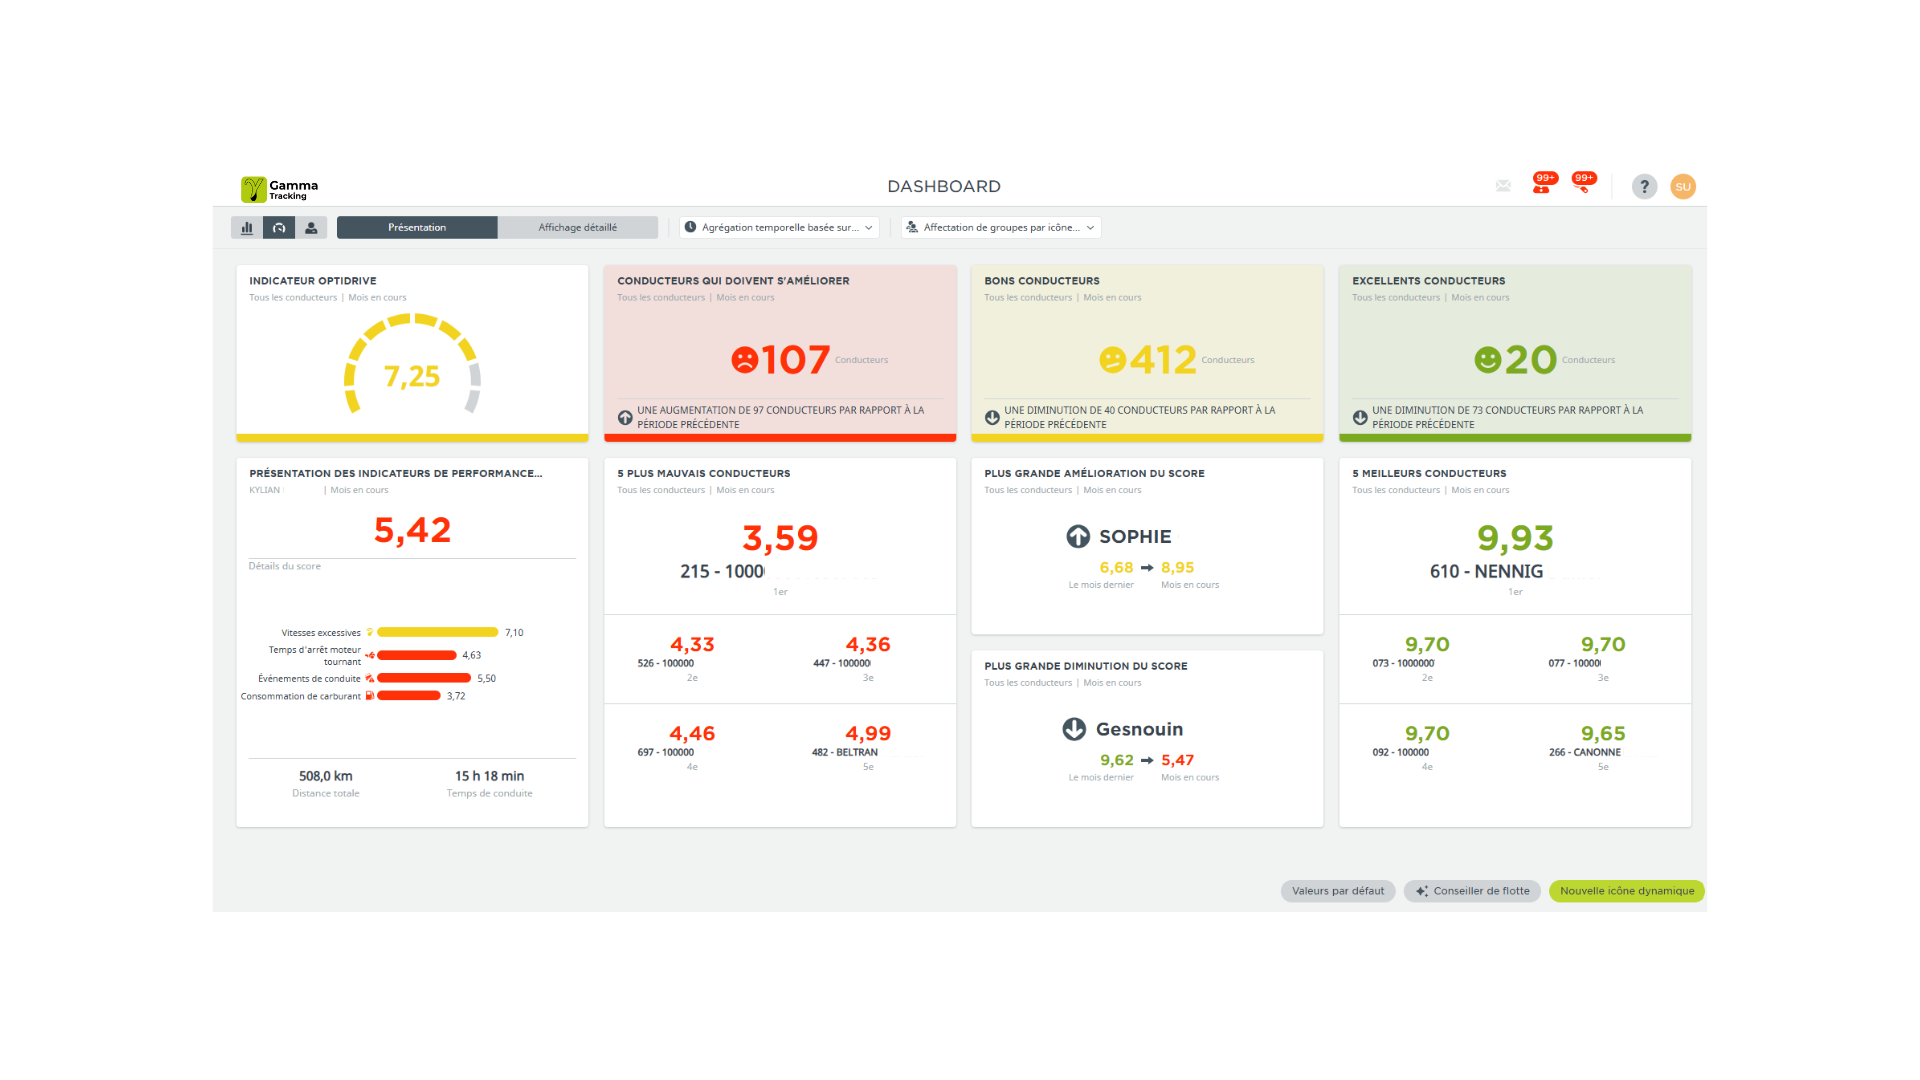The image size is (1920, 1080).
Task: Select the gauge dashboard view icon
Action: coord(279,228)
